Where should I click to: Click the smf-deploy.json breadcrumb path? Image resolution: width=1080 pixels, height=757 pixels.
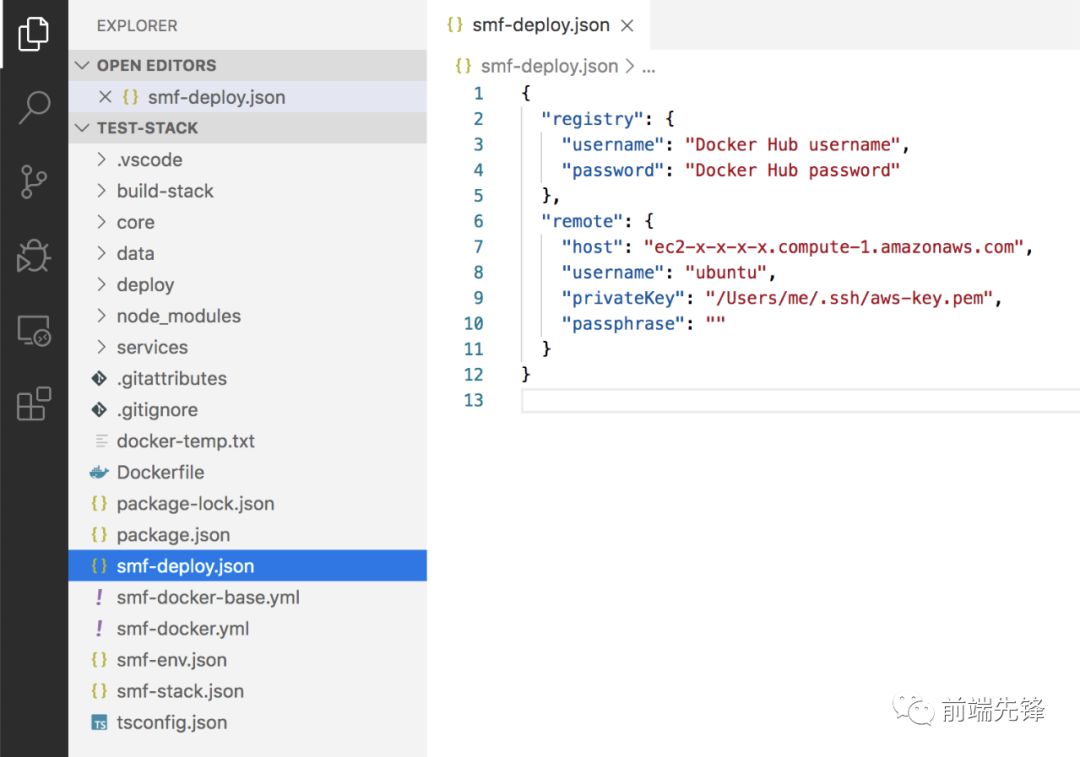tap(549, 66)
